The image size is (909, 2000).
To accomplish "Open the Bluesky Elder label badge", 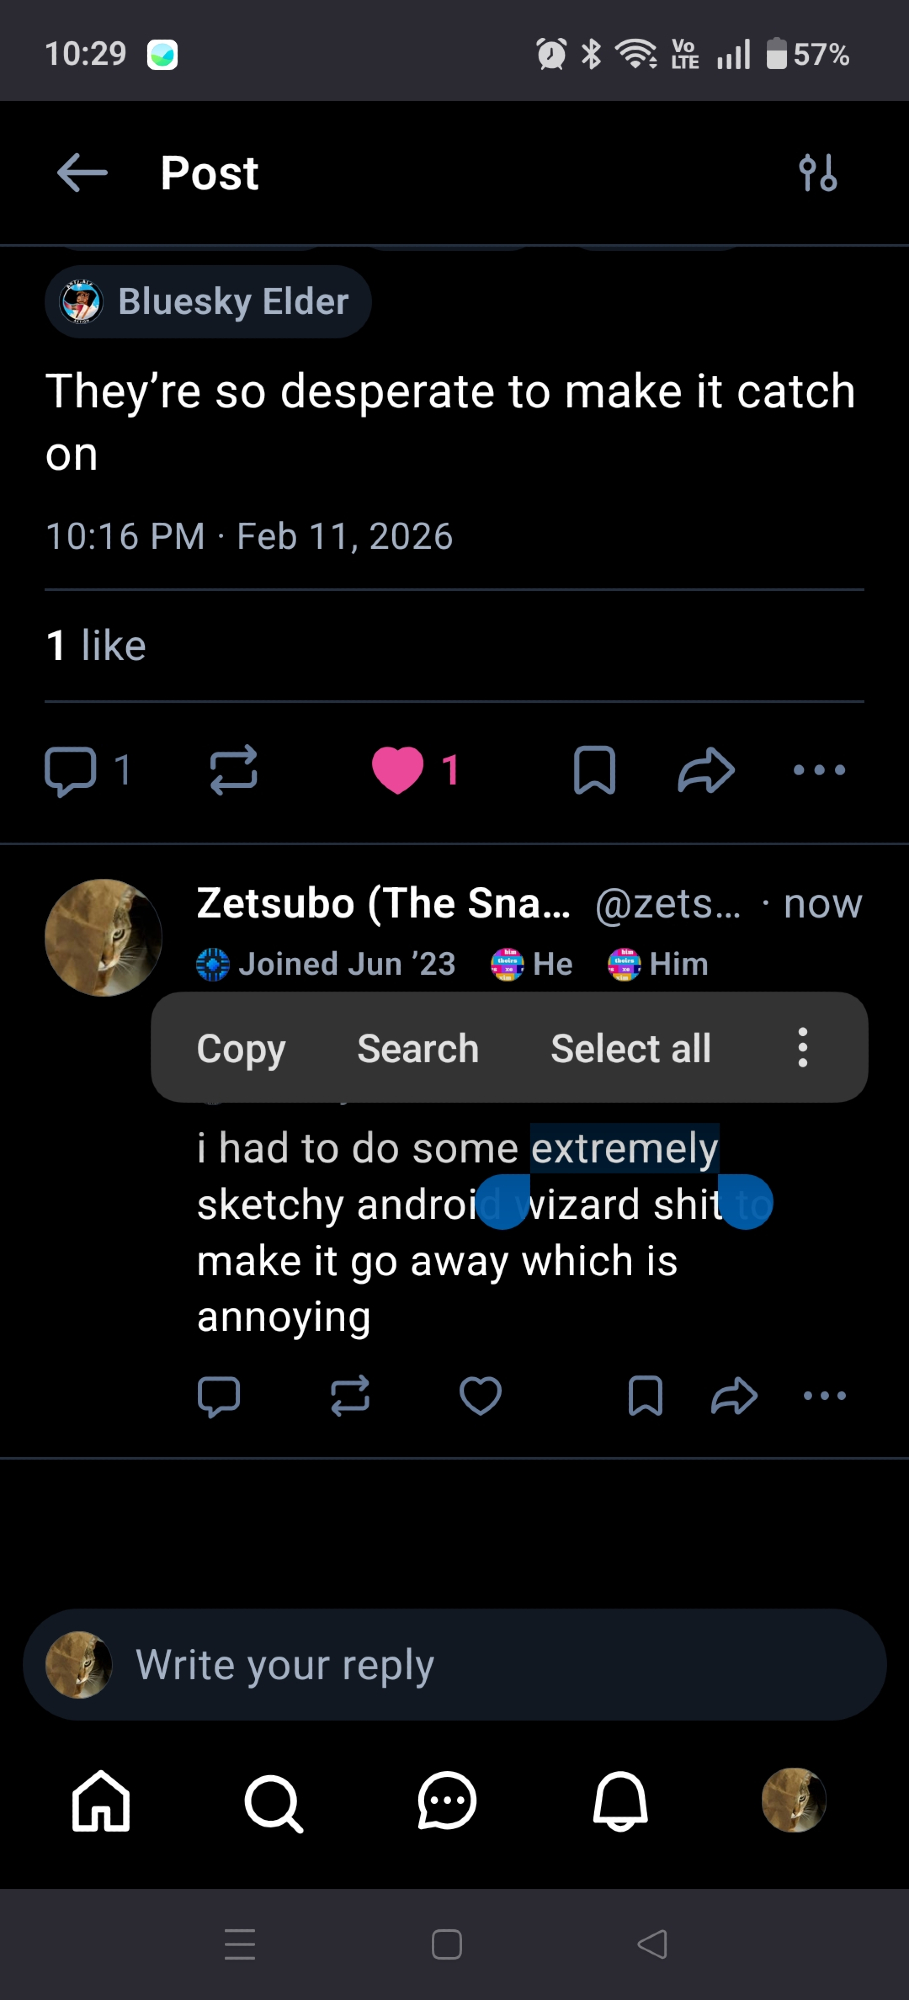I will 208,302.
